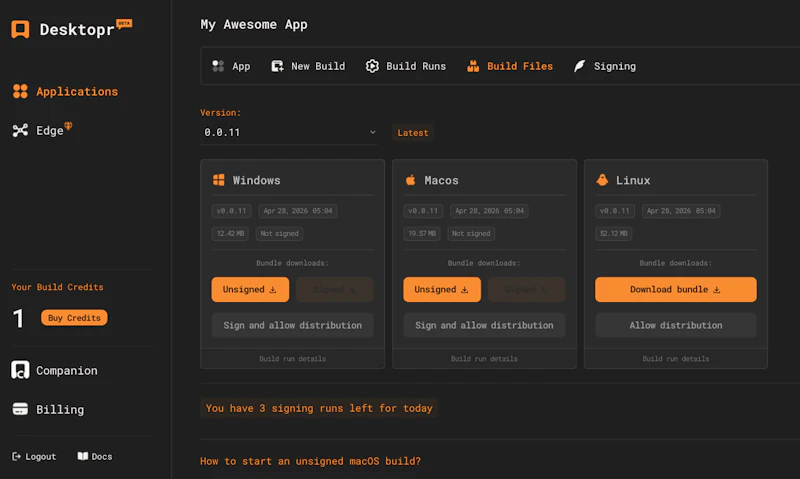Go to the Signing tab
This screenshot has width=800, height=479.
coord(605,66)
